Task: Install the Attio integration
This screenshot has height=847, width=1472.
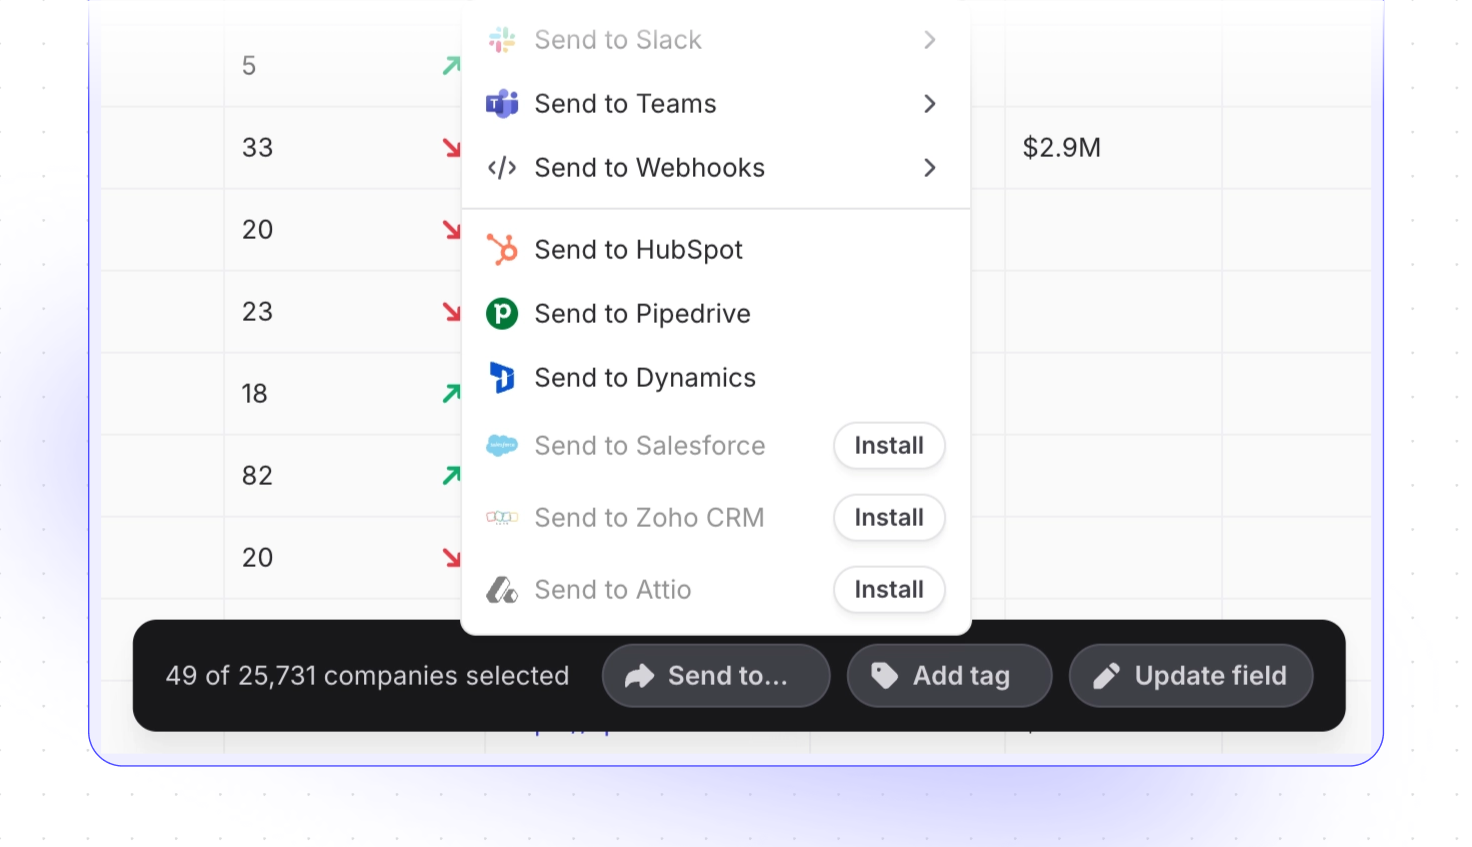Action: point(889,590)
